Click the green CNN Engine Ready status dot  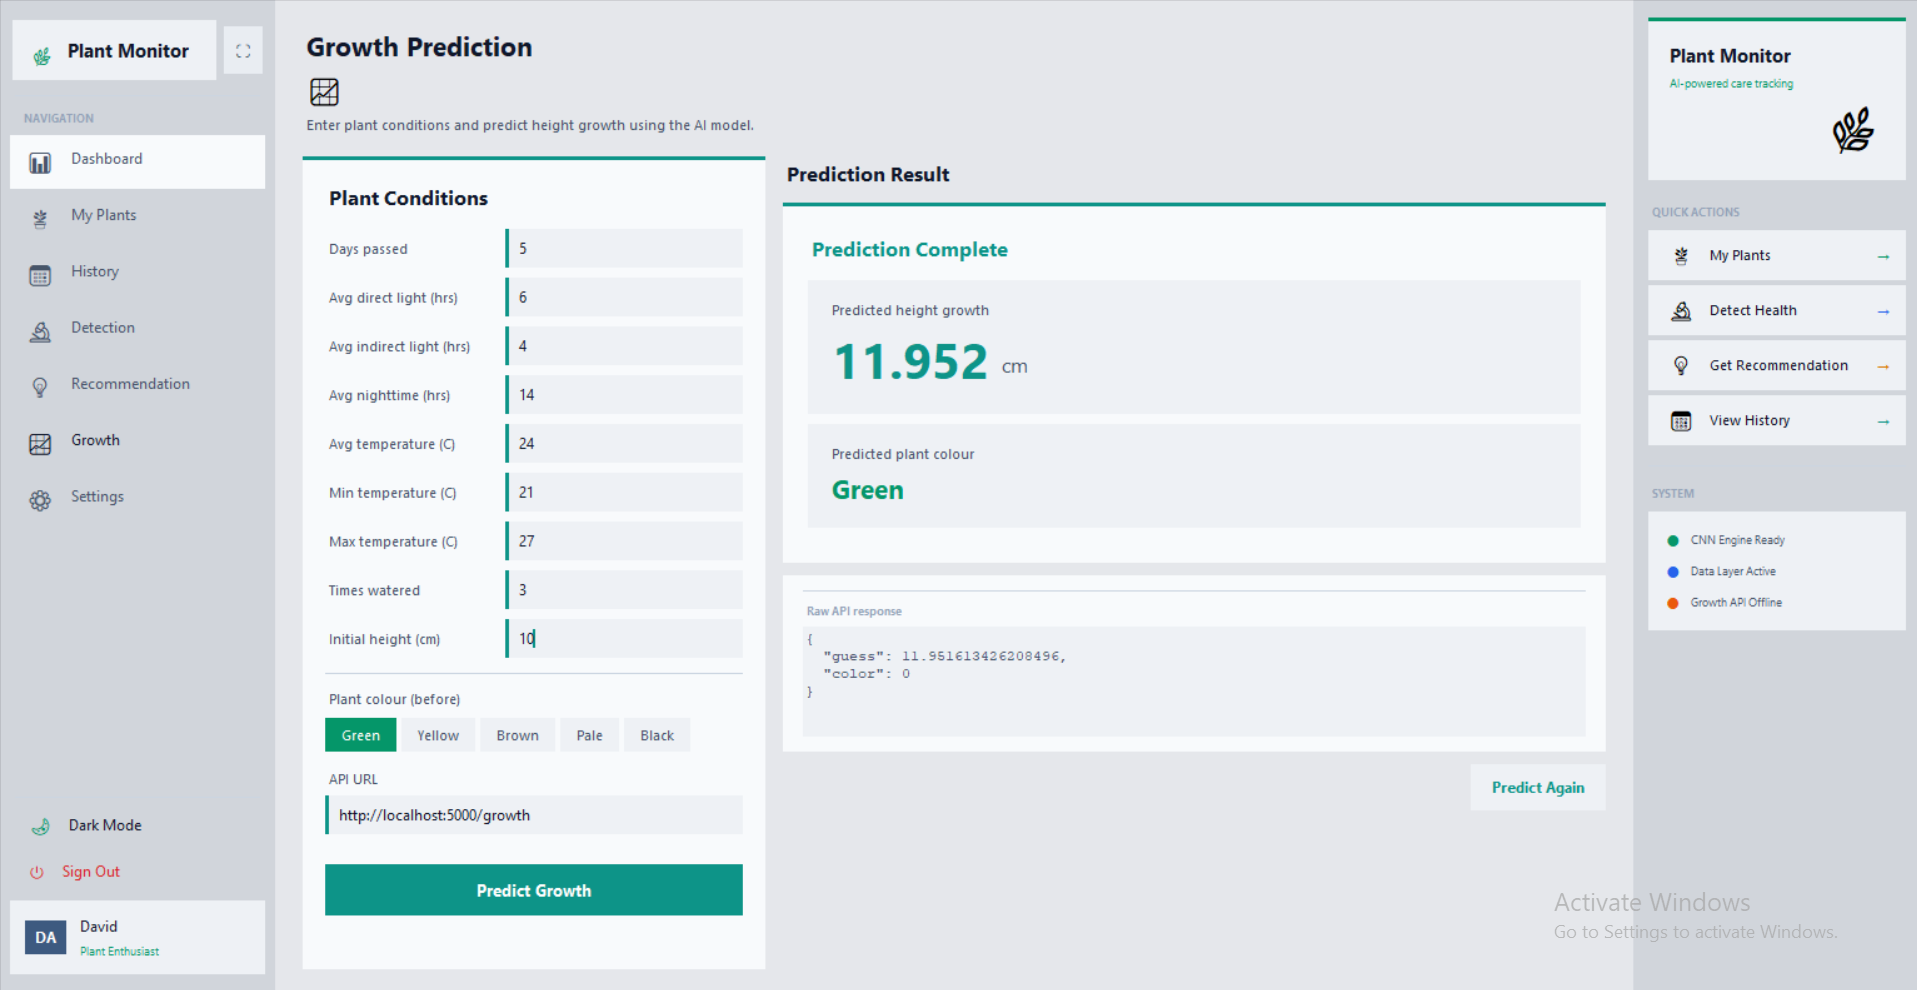[1673, 541]
